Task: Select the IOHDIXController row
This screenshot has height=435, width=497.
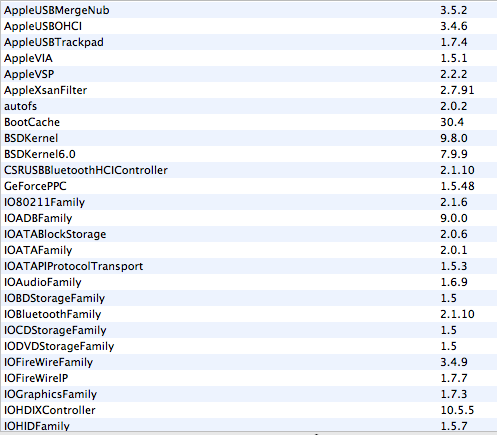Action: pyautogui.click(x=248, y=410)
